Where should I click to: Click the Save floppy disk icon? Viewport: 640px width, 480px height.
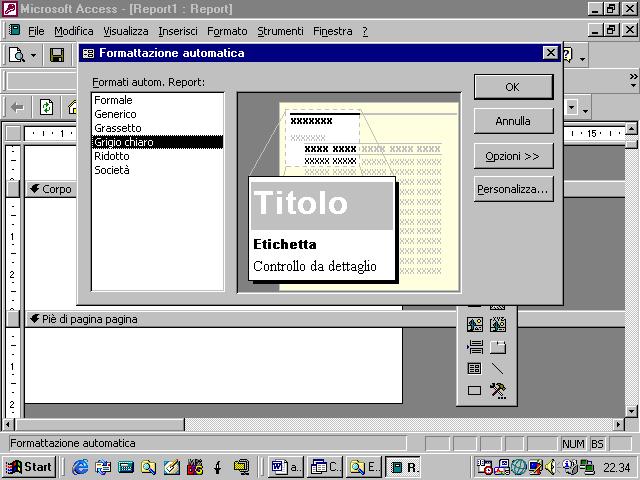point(57,55)
